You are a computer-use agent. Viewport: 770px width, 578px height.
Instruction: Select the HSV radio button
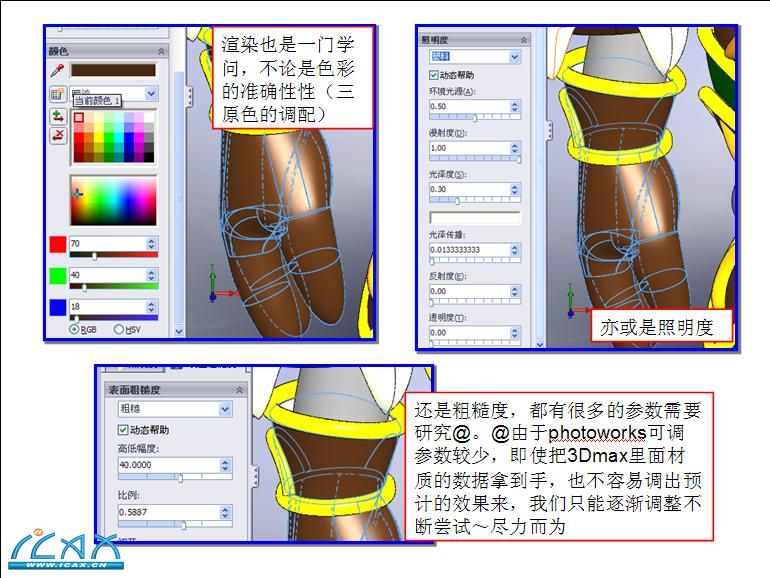pyautogui.click(x=118, y=329)
